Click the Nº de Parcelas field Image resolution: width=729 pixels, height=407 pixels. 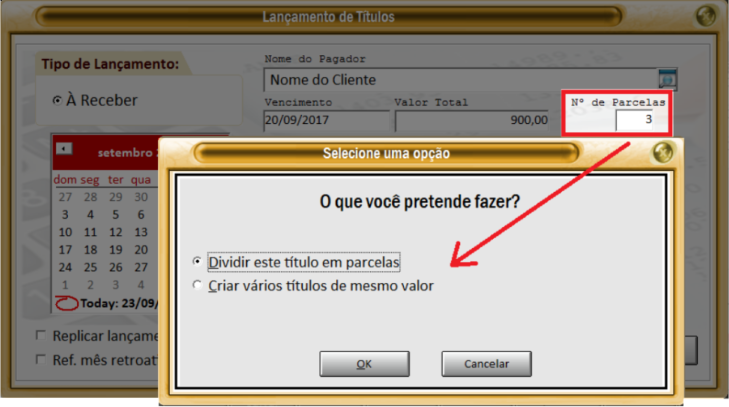click(635, 120)
